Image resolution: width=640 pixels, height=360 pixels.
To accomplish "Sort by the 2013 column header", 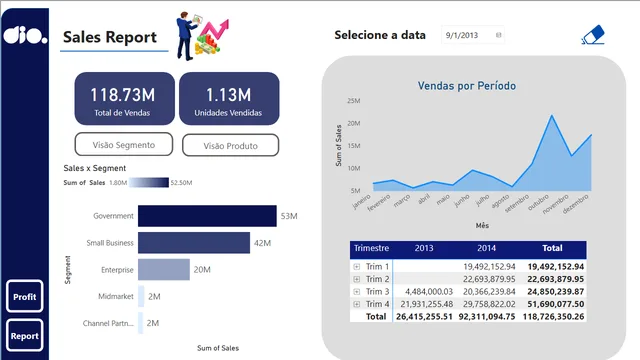I will 424,248.
